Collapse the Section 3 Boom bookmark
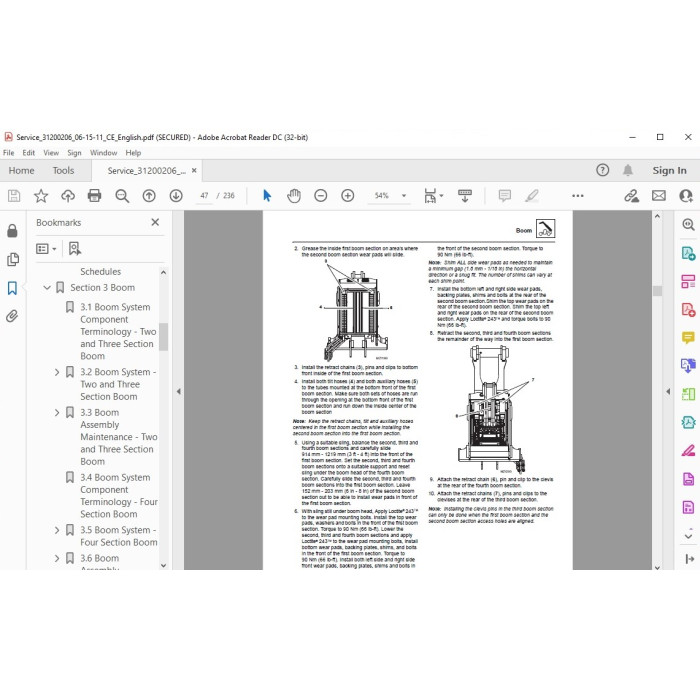The height and width of the screenshot is (700, 700). (x=47, y=288)
